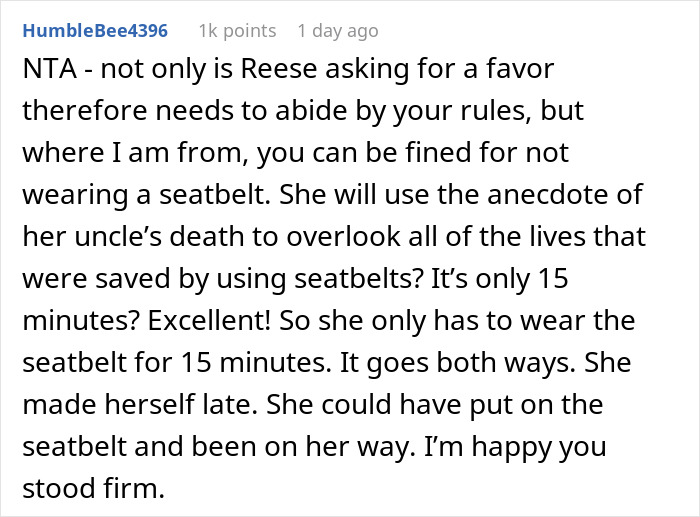Click the word 'Excellent!' in the comment
This screenshot has width=700, height=517.
(x=209, y=320)
